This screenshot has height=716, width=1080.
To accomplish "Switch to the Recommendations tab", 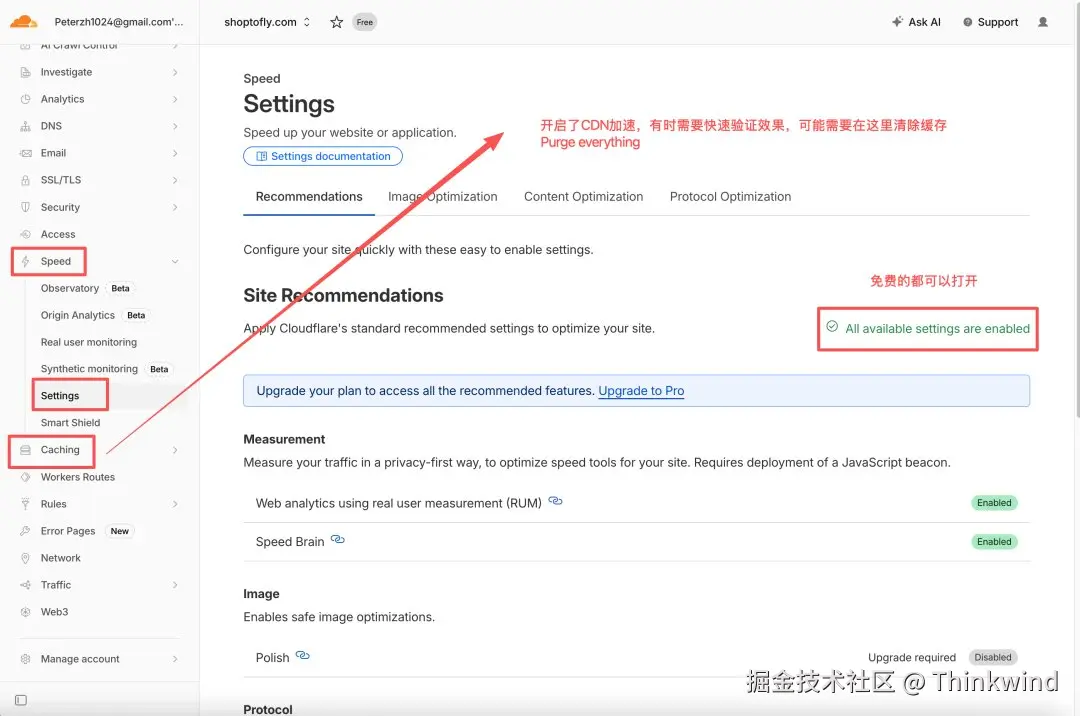I will (x=309, y=197).
